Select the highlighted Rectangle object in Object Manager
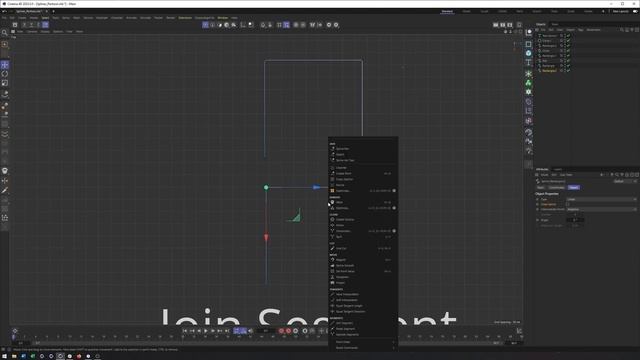 point(549,71)
